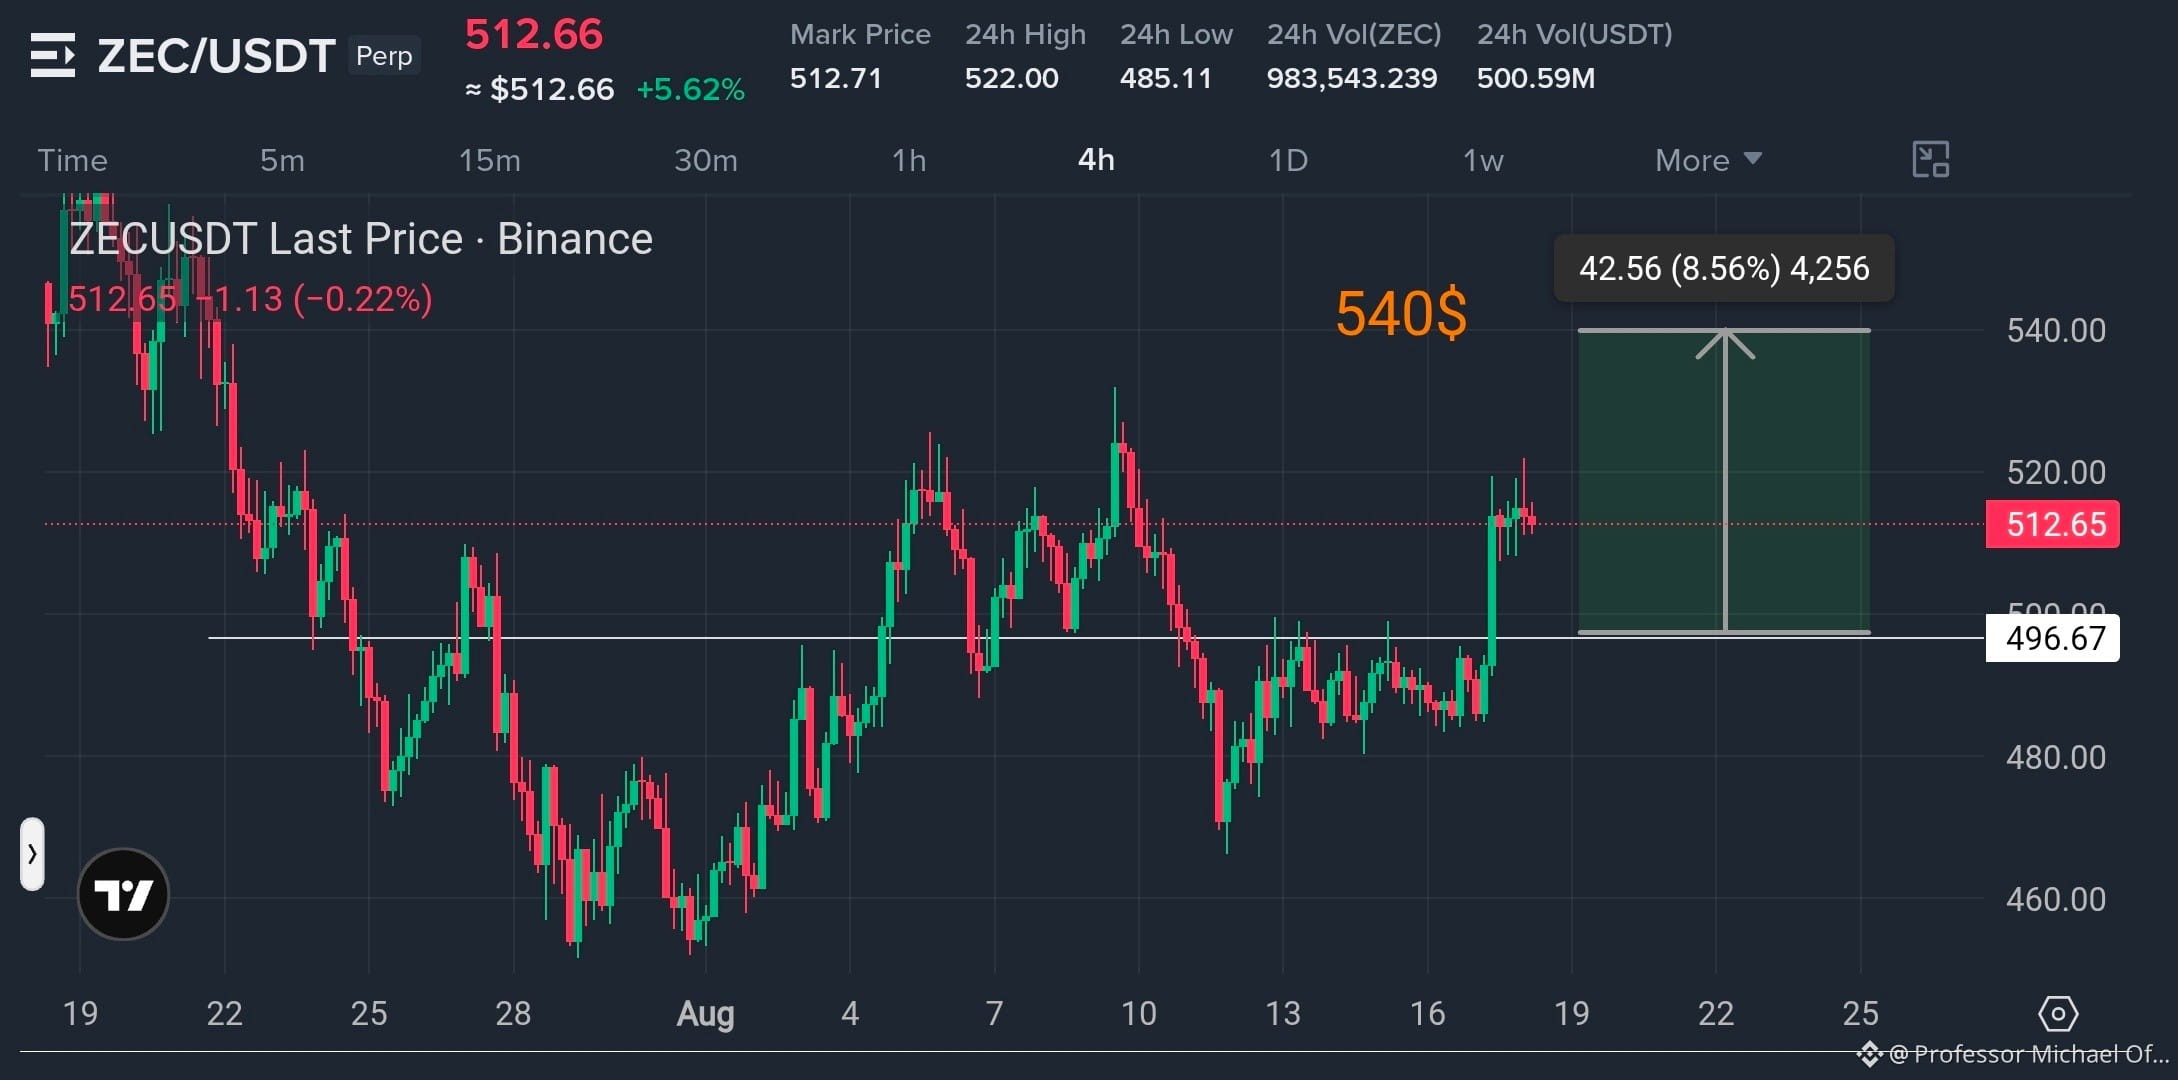The image size is (2178, 1080).
Task: Switch to the 15m timeframe
Action: pos(490,160)
